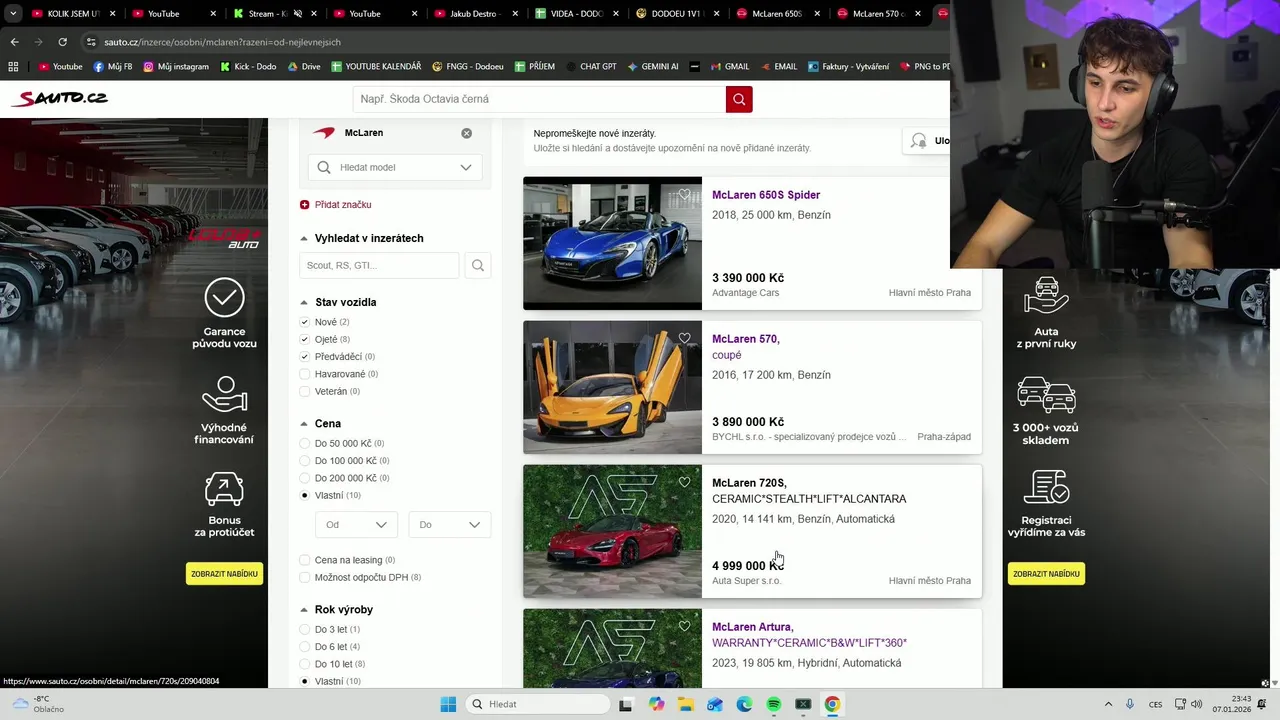Check the Veterán checkbox

305,391
